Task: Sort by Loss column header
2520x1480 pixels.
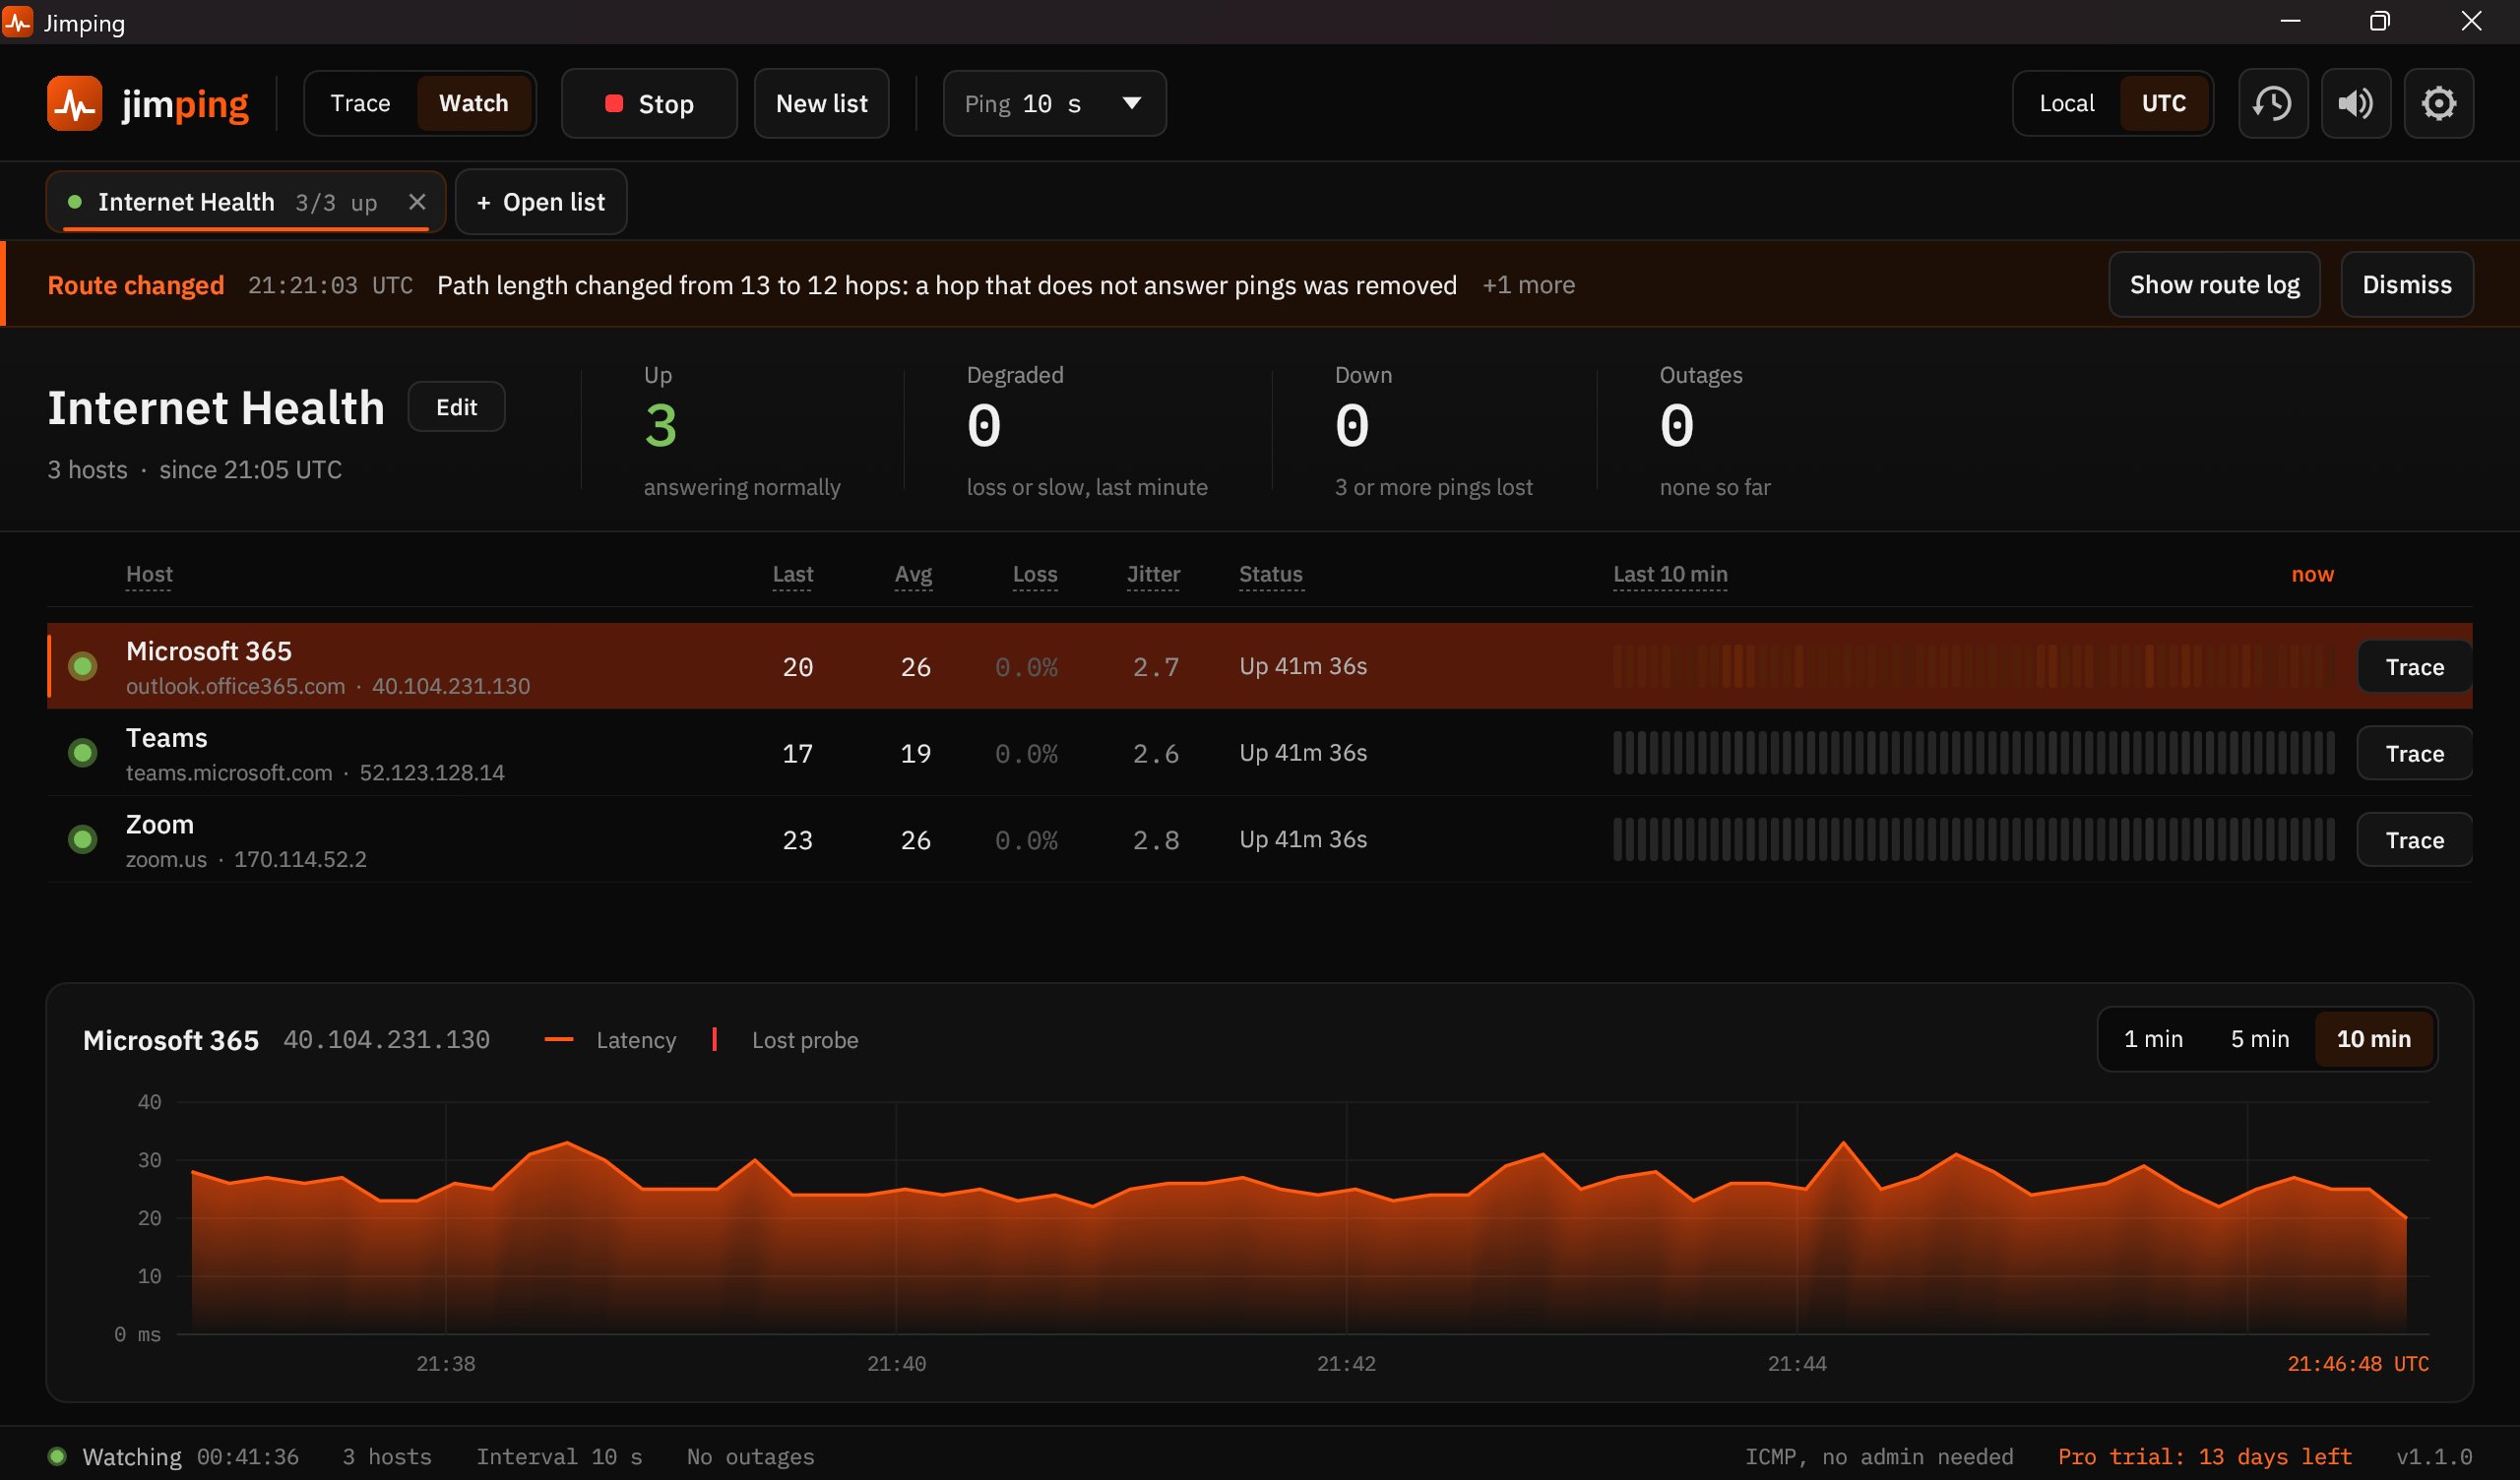Action: 1035,574
